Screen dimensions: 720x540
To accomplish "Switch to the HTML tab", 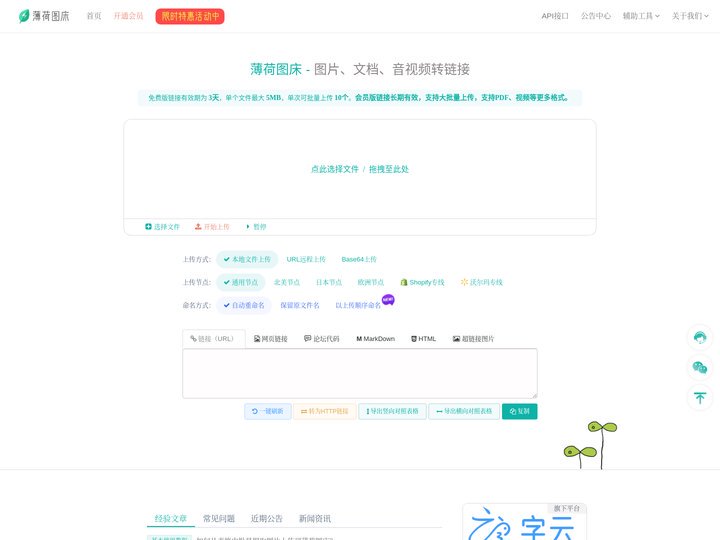I will (x=423, y=339).
